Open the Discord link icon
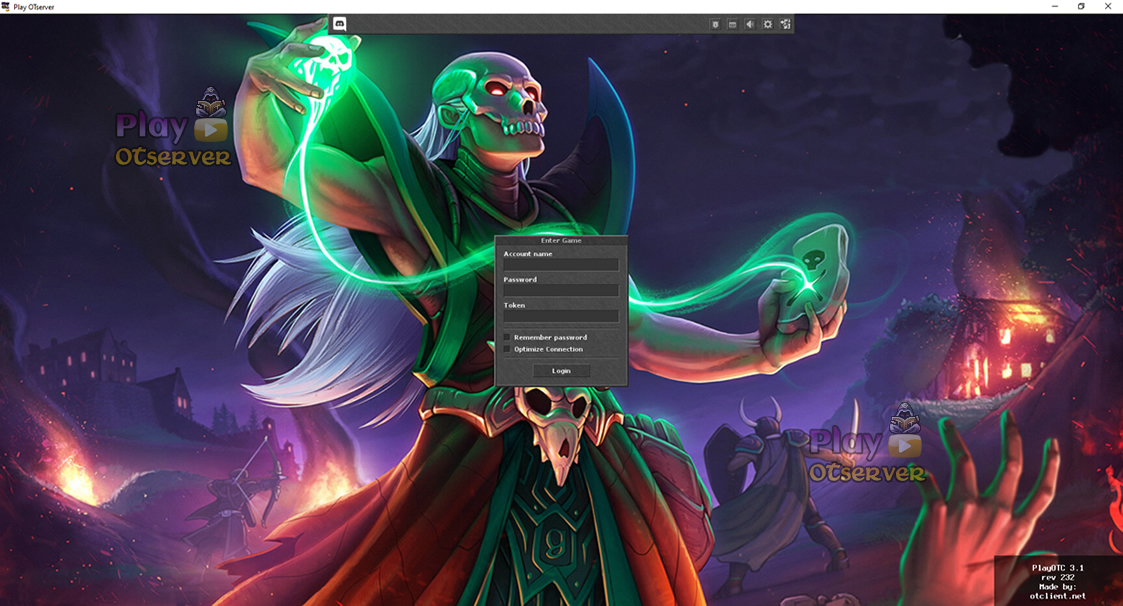This screenshot has height=606, width=1123. (339, 24)
